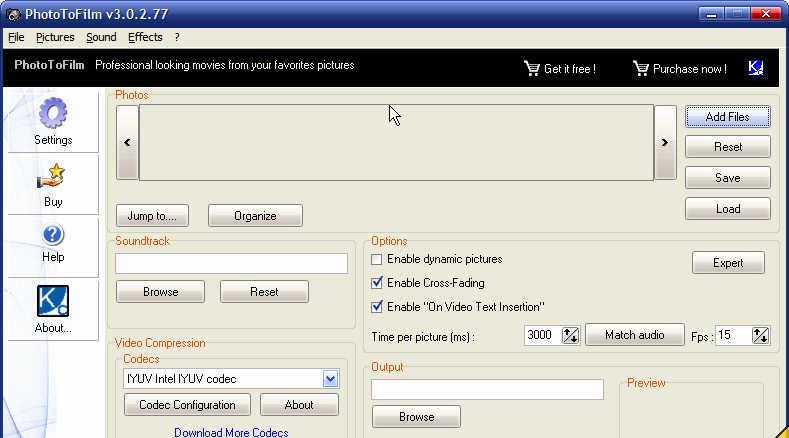Click the PhotoToFilm title bar app icon
Viewport: 789px width, 438px height.
point(13,15)
